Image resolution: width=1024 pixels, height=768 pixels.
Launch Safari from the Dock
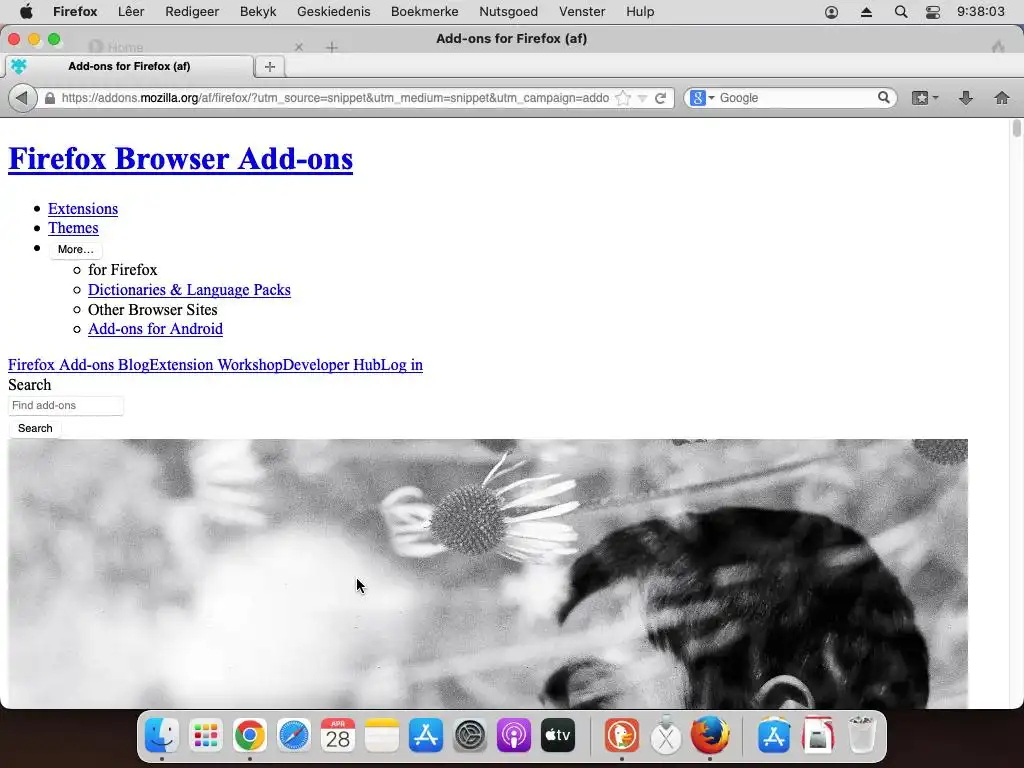(294, 736)
